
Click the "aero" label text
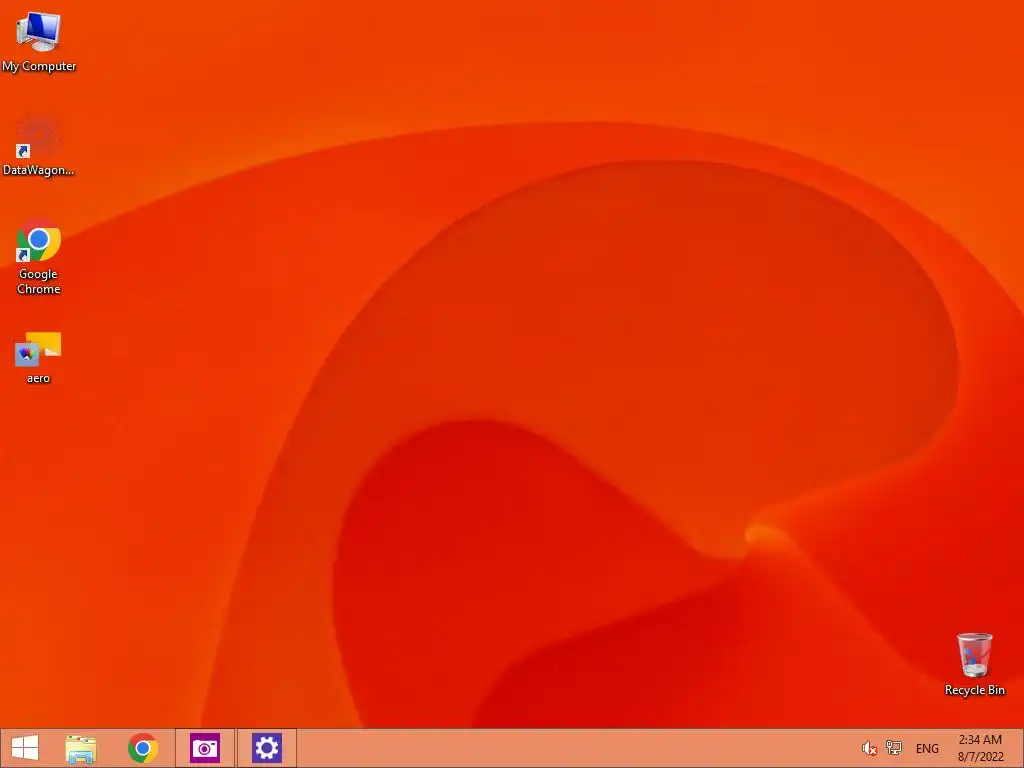[x=39, y=378]
